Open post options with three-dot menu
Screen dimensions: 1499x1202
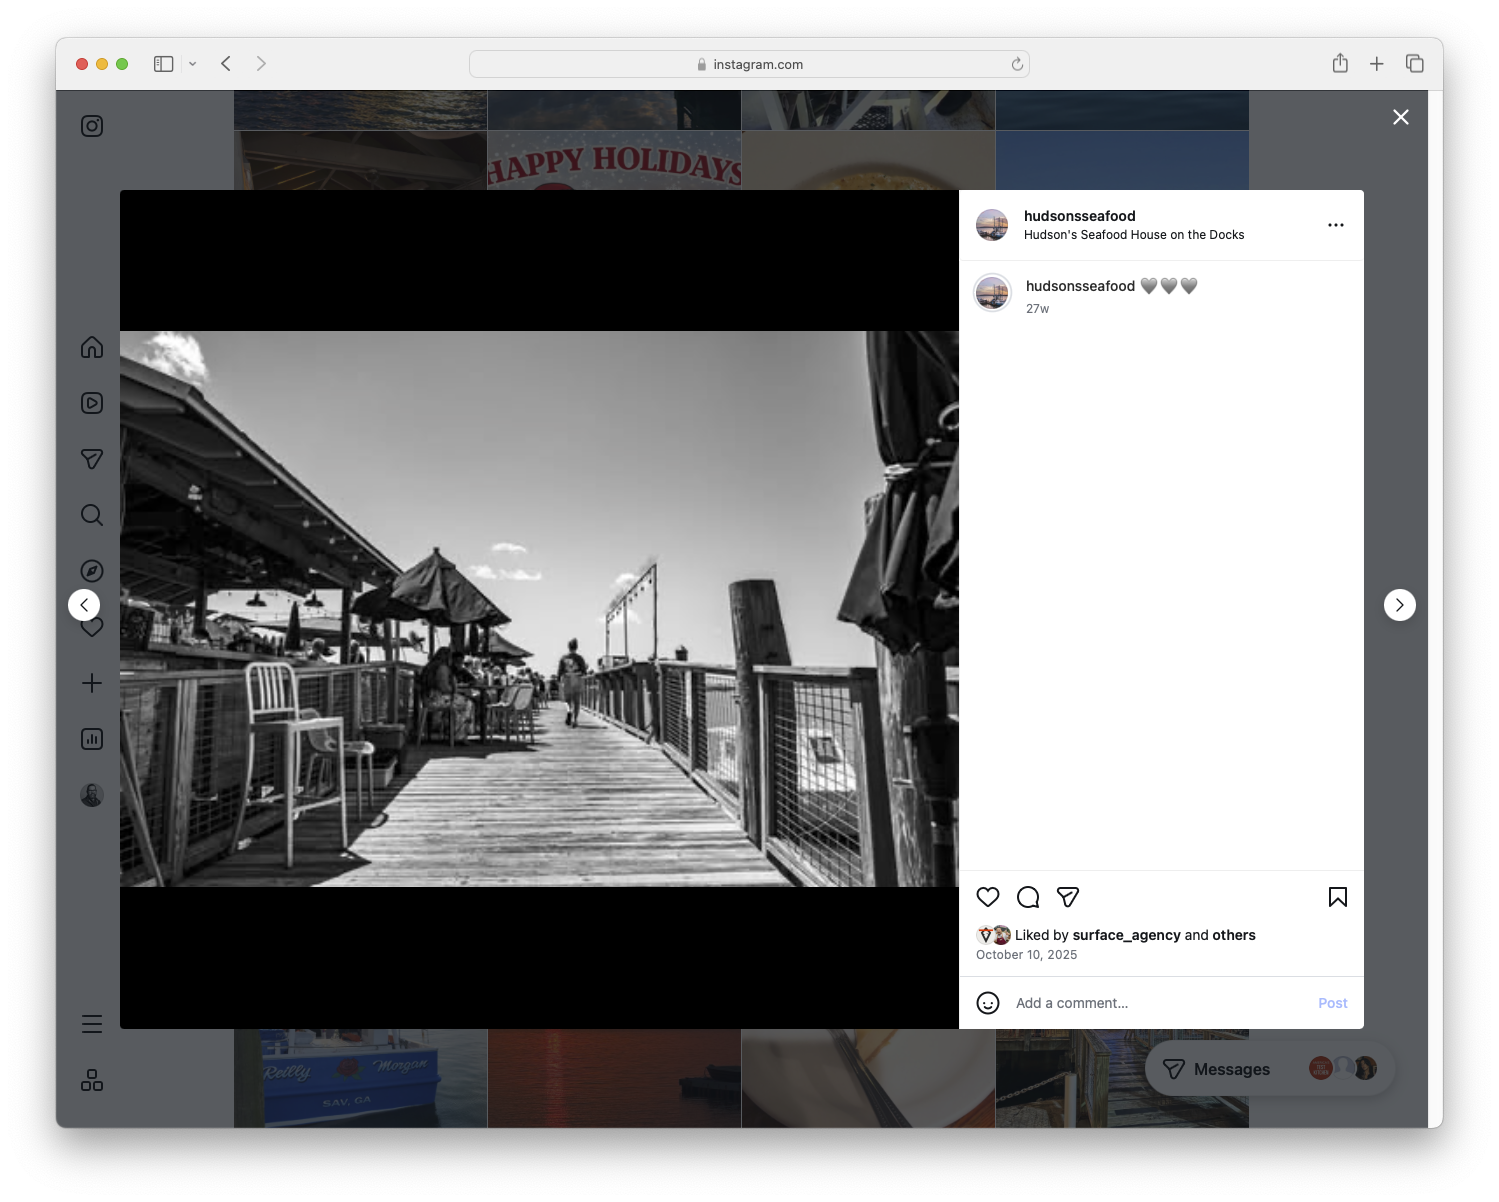1336,224
